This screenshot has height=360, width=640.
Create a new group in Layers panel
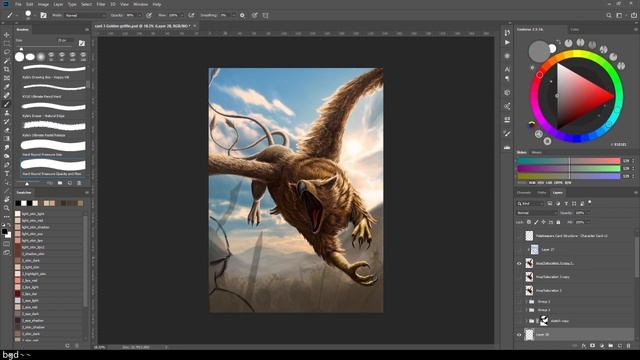(x=611, y=346)
